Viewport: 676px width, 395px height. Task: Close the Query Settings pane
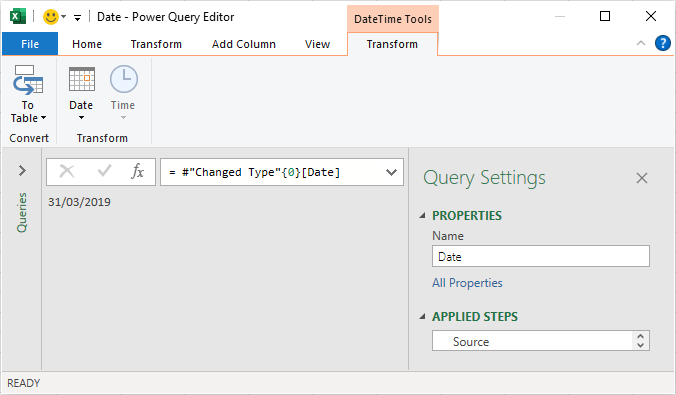(642, 178)
